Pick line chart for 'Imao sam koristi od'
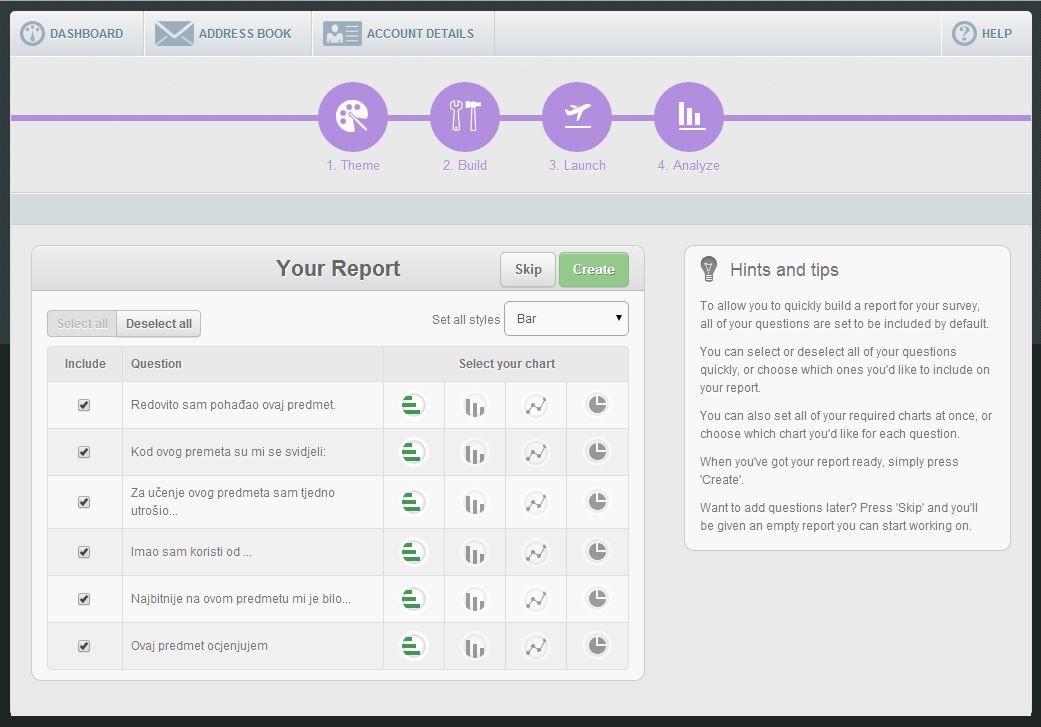This screenshot has height=727, width=1041. click(536, 552)
